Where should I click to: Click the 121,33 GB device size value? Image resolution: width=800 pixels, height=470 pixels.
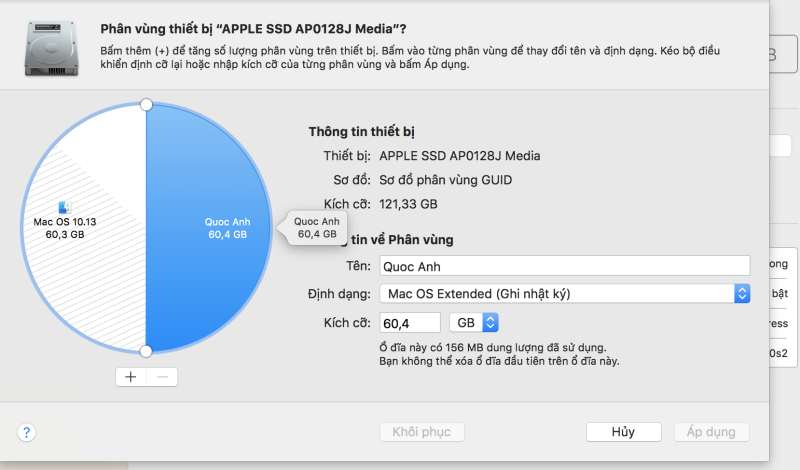tap(409, 204)
